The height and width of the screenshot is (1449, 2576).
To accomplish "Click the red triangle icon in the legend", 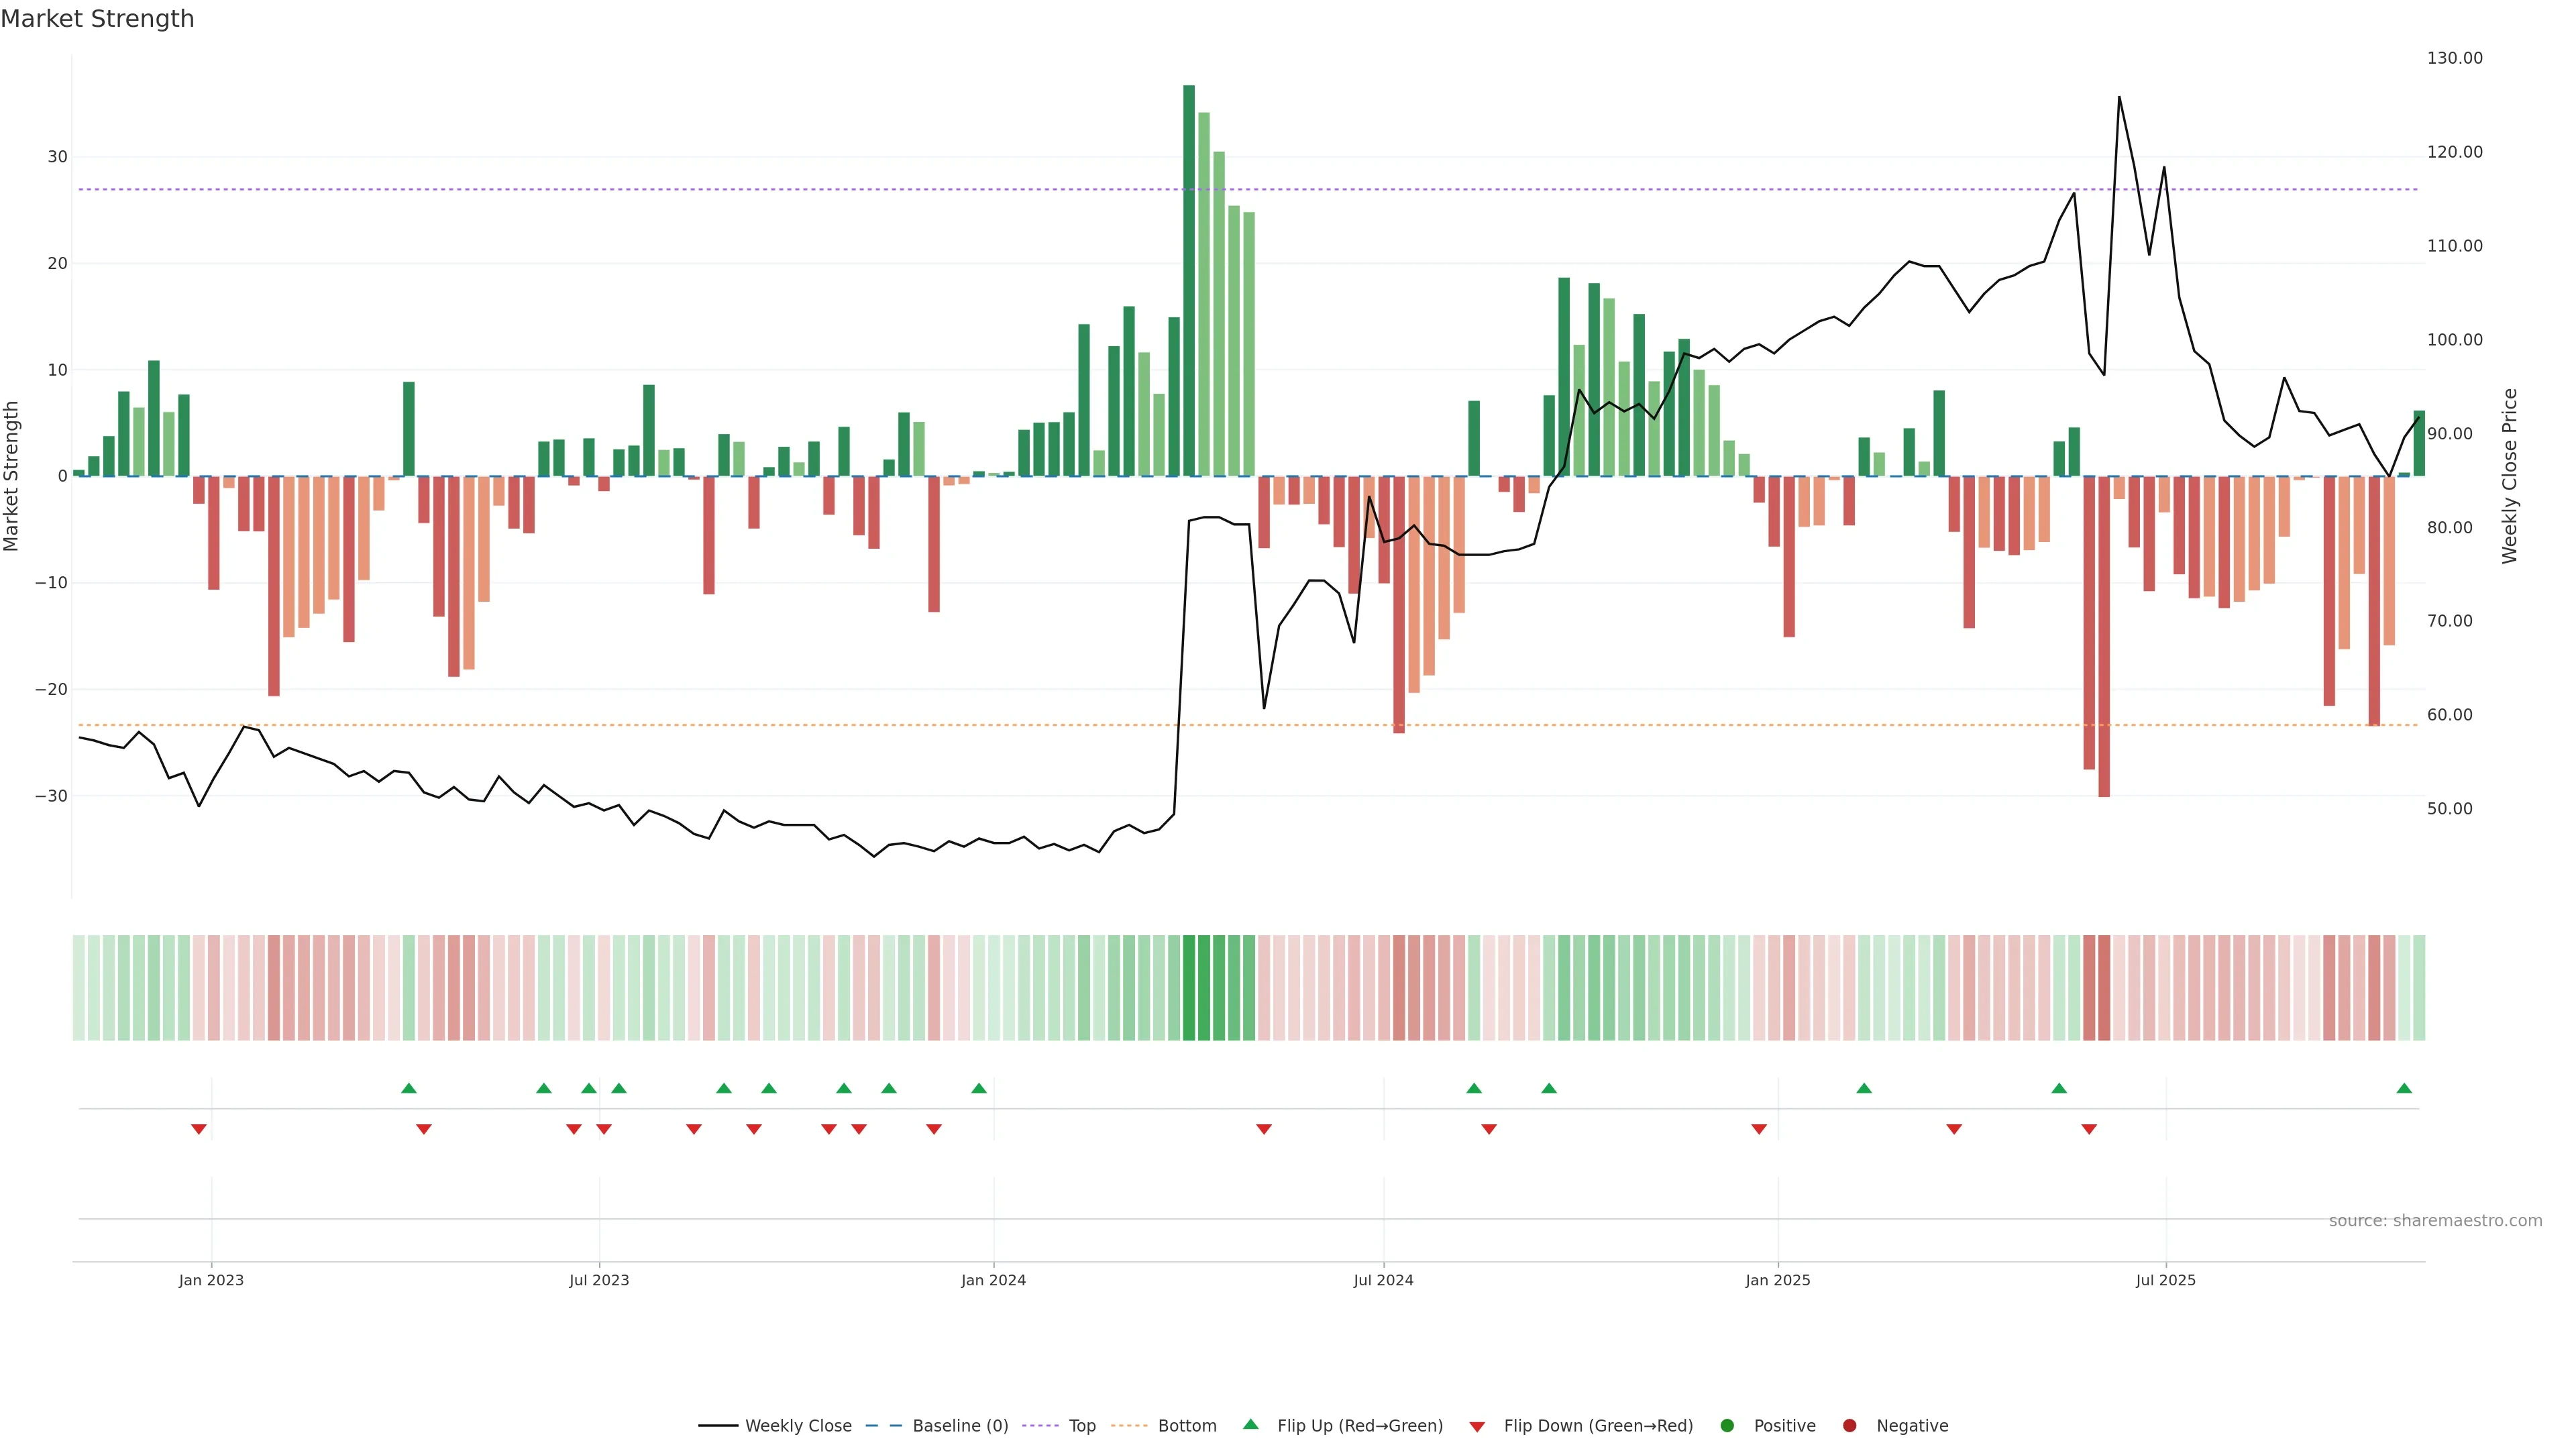I will point(1477,1427).
